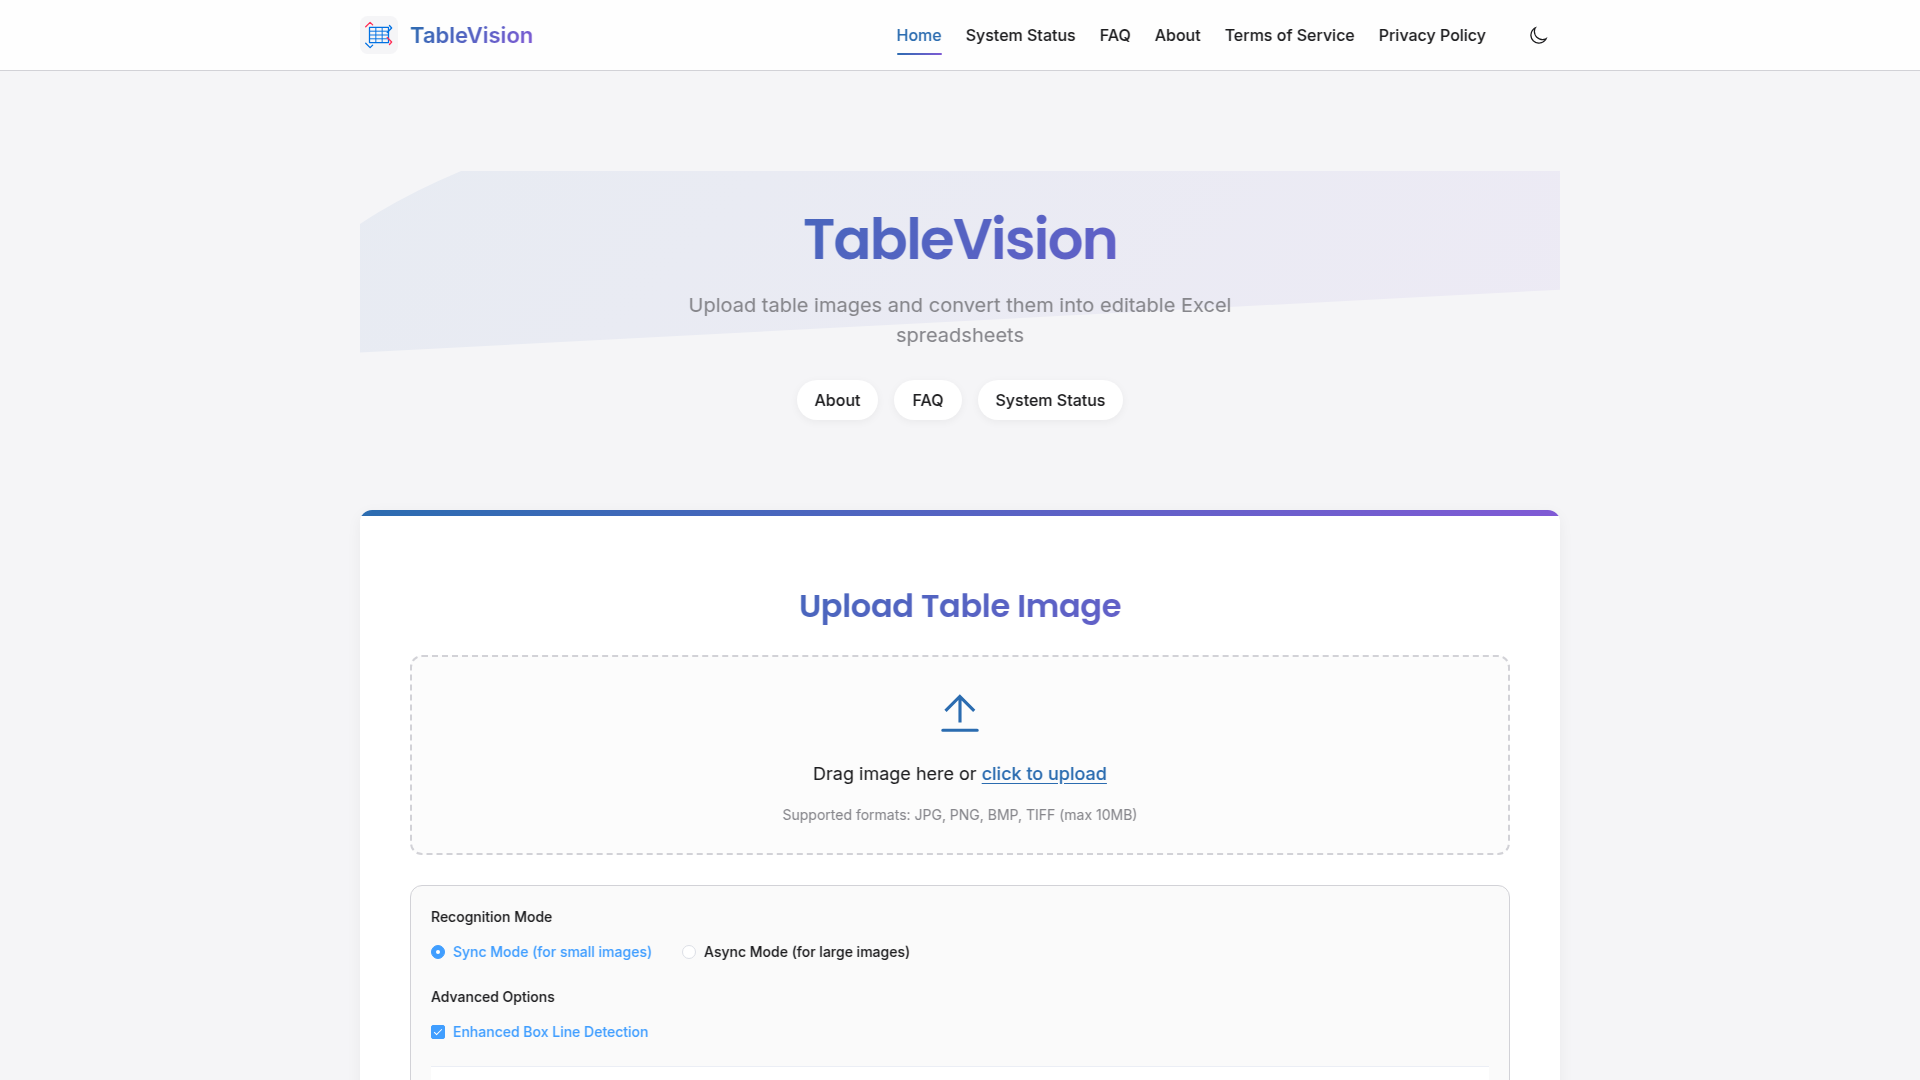Image resolution: width=1920 pixels, height=1080 pixels.
Task: Open FAQ from top navigation
Action: [x=1115, y=35]
